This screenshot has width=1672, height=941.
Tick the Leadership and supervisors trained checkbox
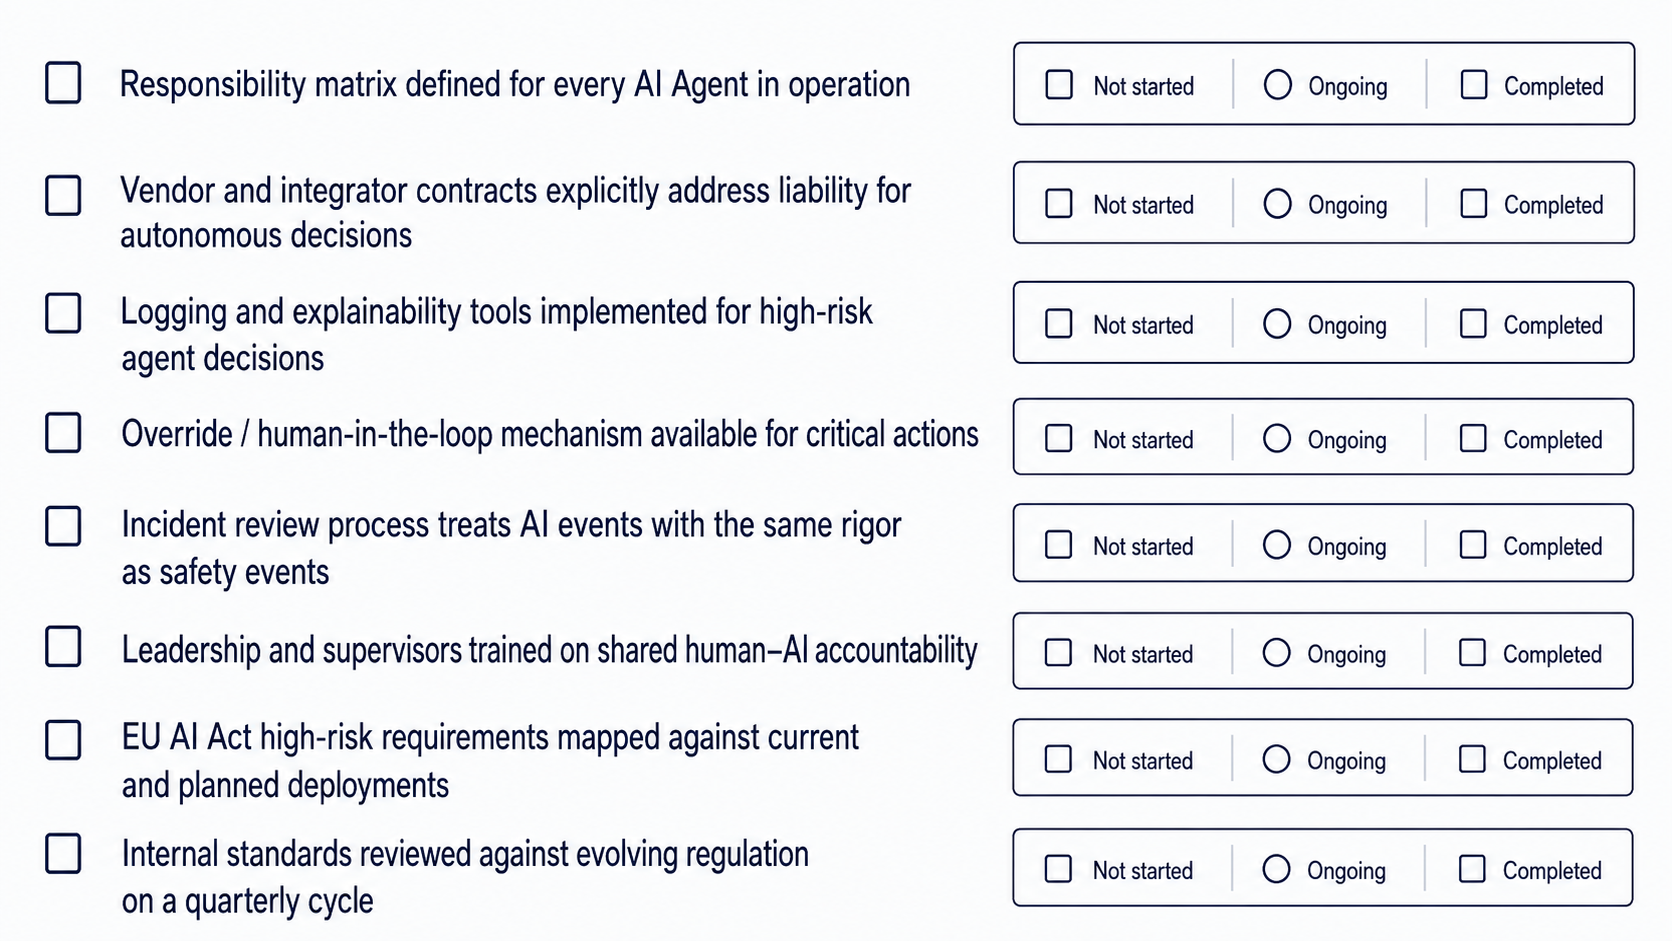tap(63, 647)
